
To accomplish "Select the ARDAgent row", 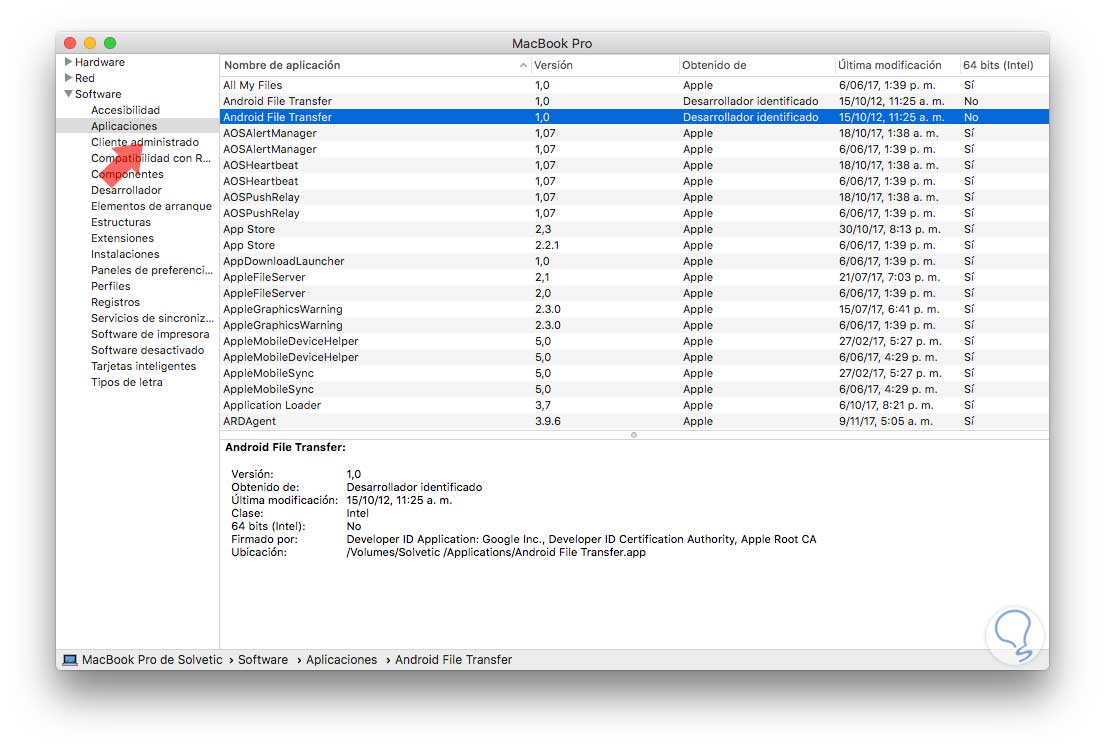I will point(634,422).
